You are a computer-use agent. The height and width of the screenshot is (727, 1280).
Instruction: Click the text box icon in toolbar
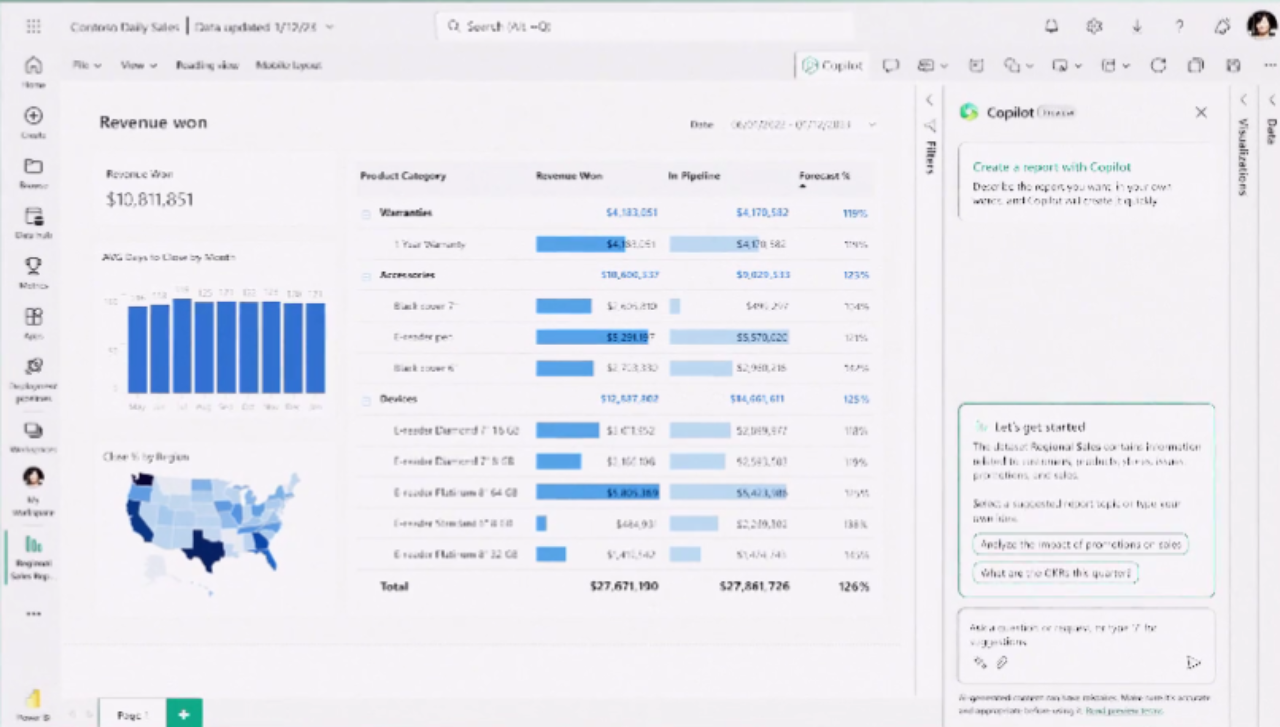click(x=976, y=65)
